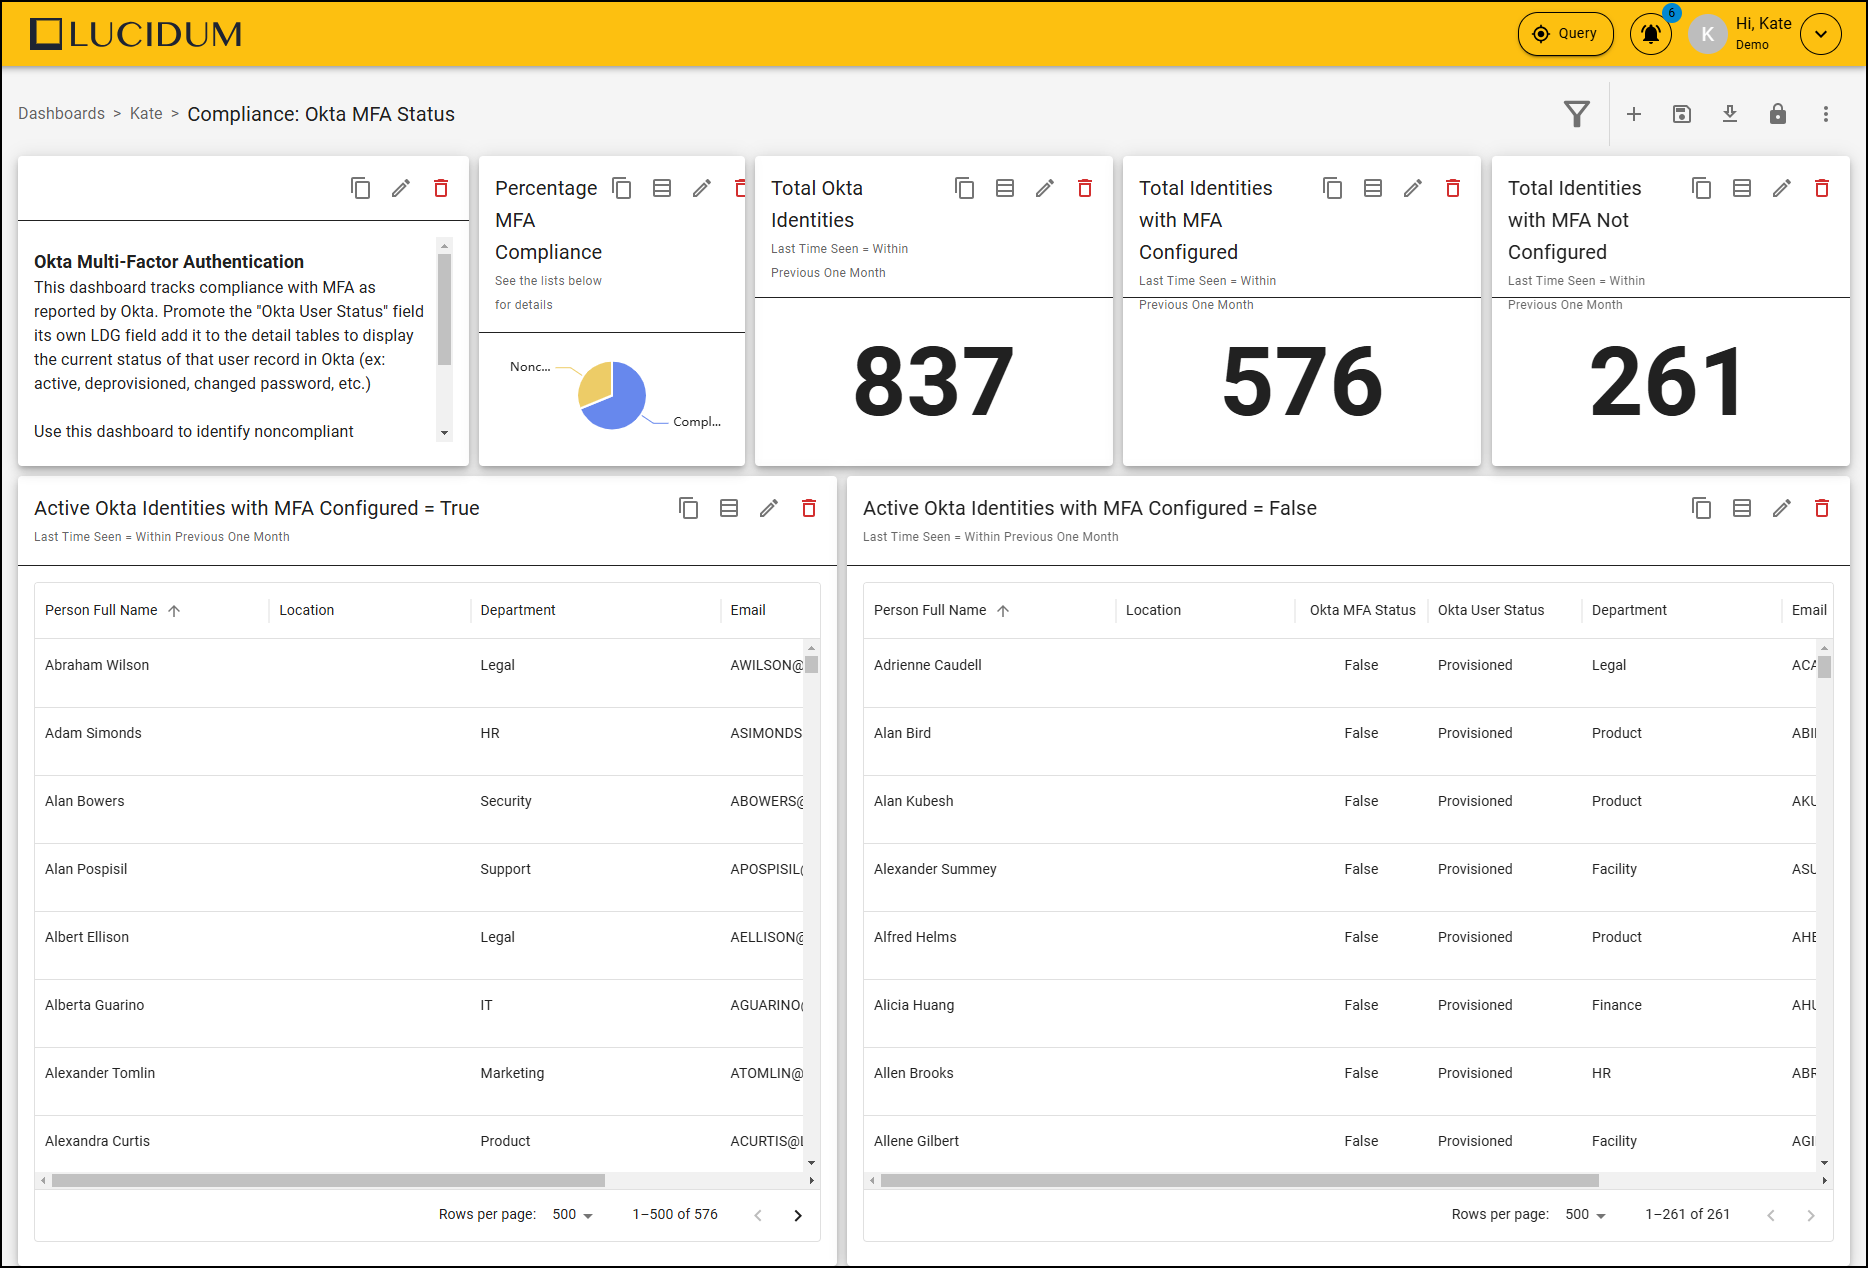Select the Abraham Wilson row name

(x=97, y=665)
